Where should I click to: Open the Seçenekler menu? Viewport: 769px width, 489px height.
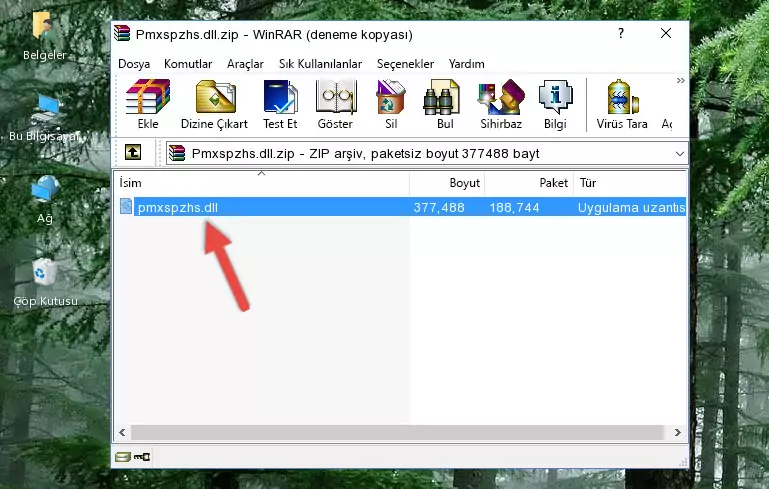pos(405,64)
